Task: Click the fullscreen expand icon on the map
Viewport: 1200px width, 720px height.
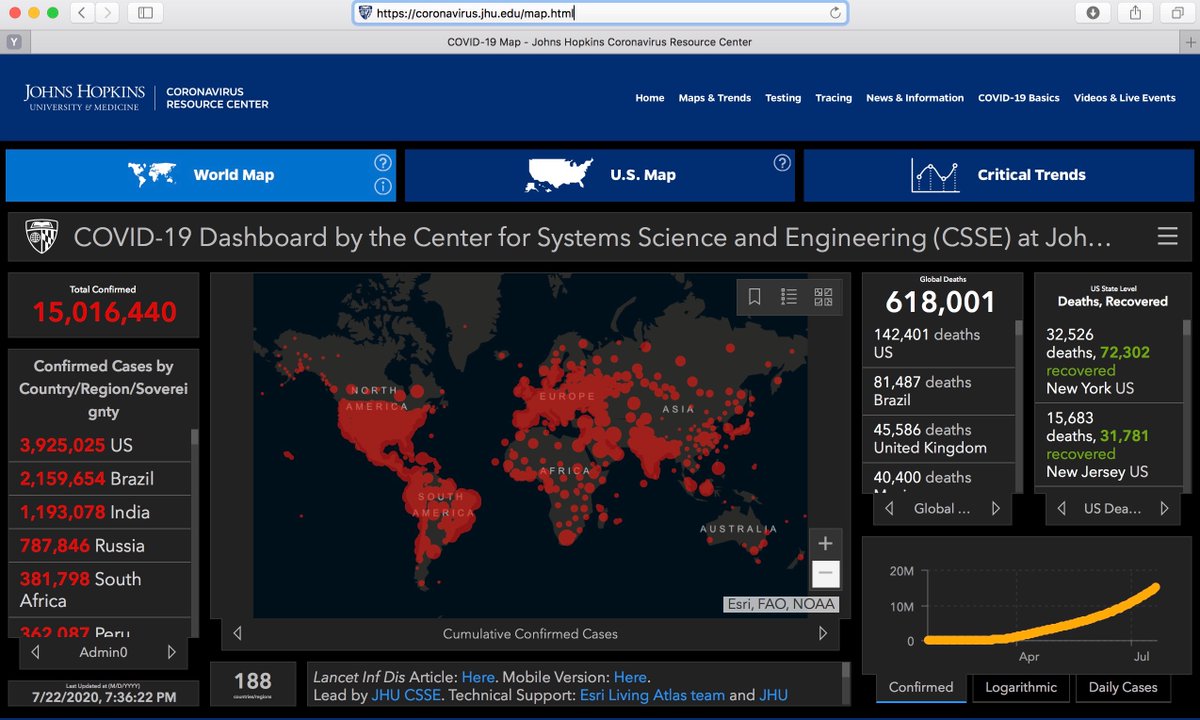Action: pos(824,296)
